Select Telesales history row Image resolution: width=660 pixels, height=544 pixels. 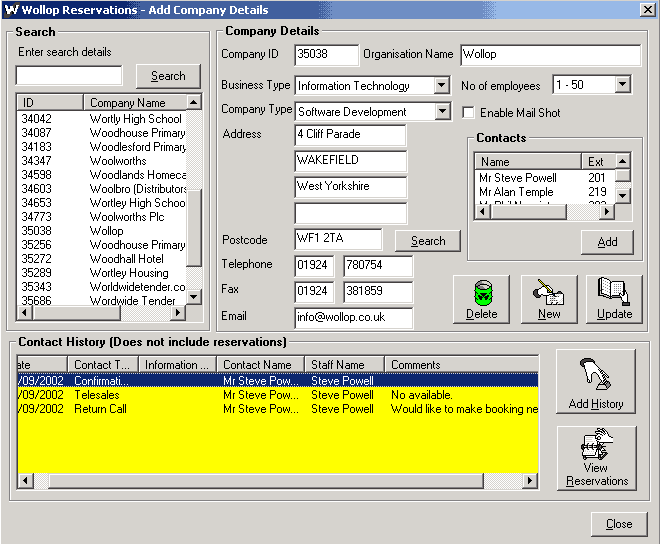click(x=278, y=395)
